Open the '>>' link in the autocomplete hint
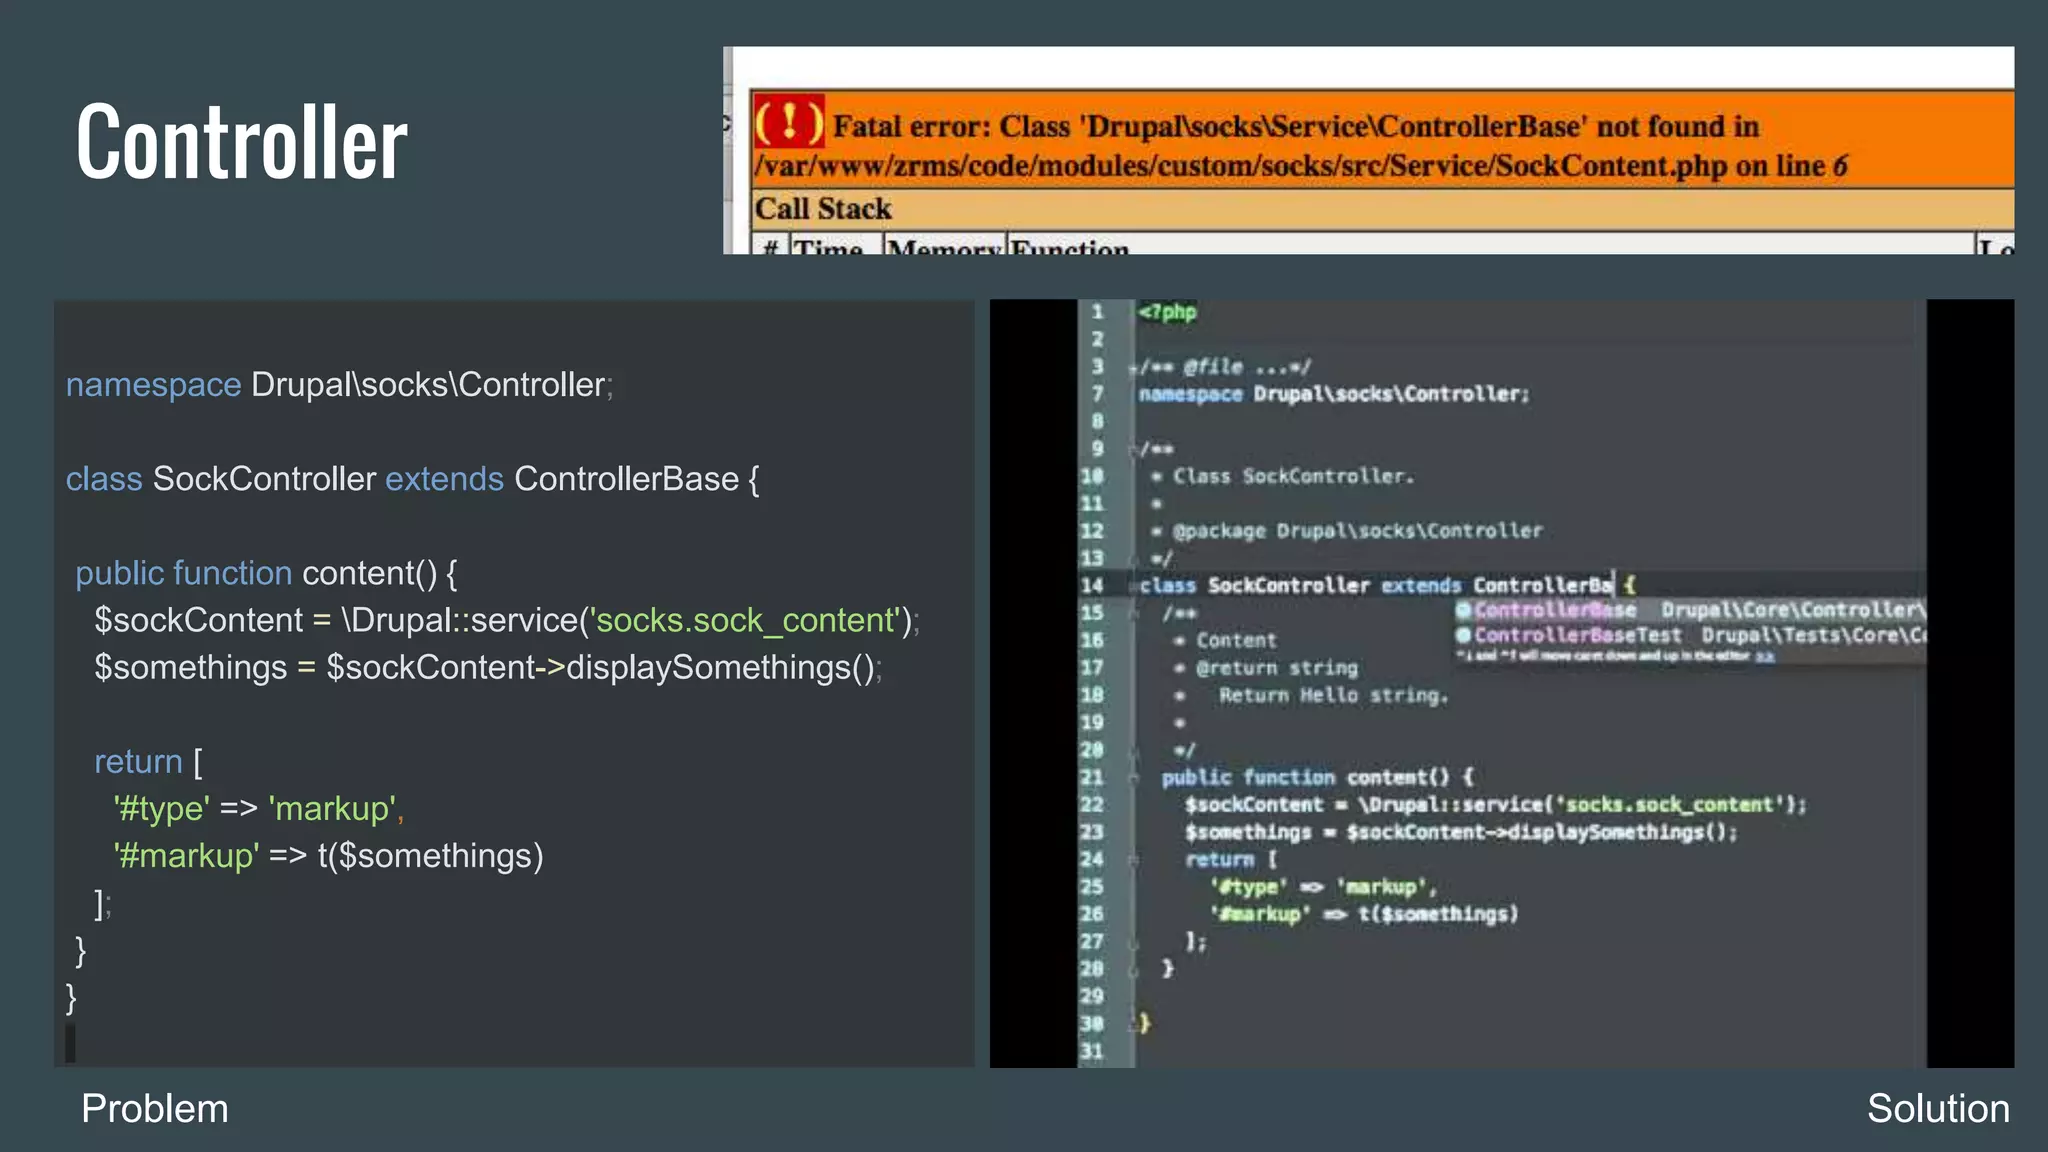This screenshot has height=1152, width=2048. (1765, 656)
